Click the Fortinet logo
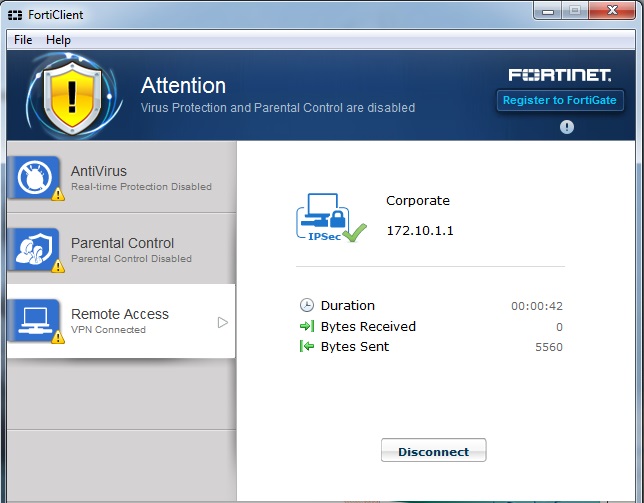Screen dimensions: 644x503 pyautogui.click(x=559, y=75)
